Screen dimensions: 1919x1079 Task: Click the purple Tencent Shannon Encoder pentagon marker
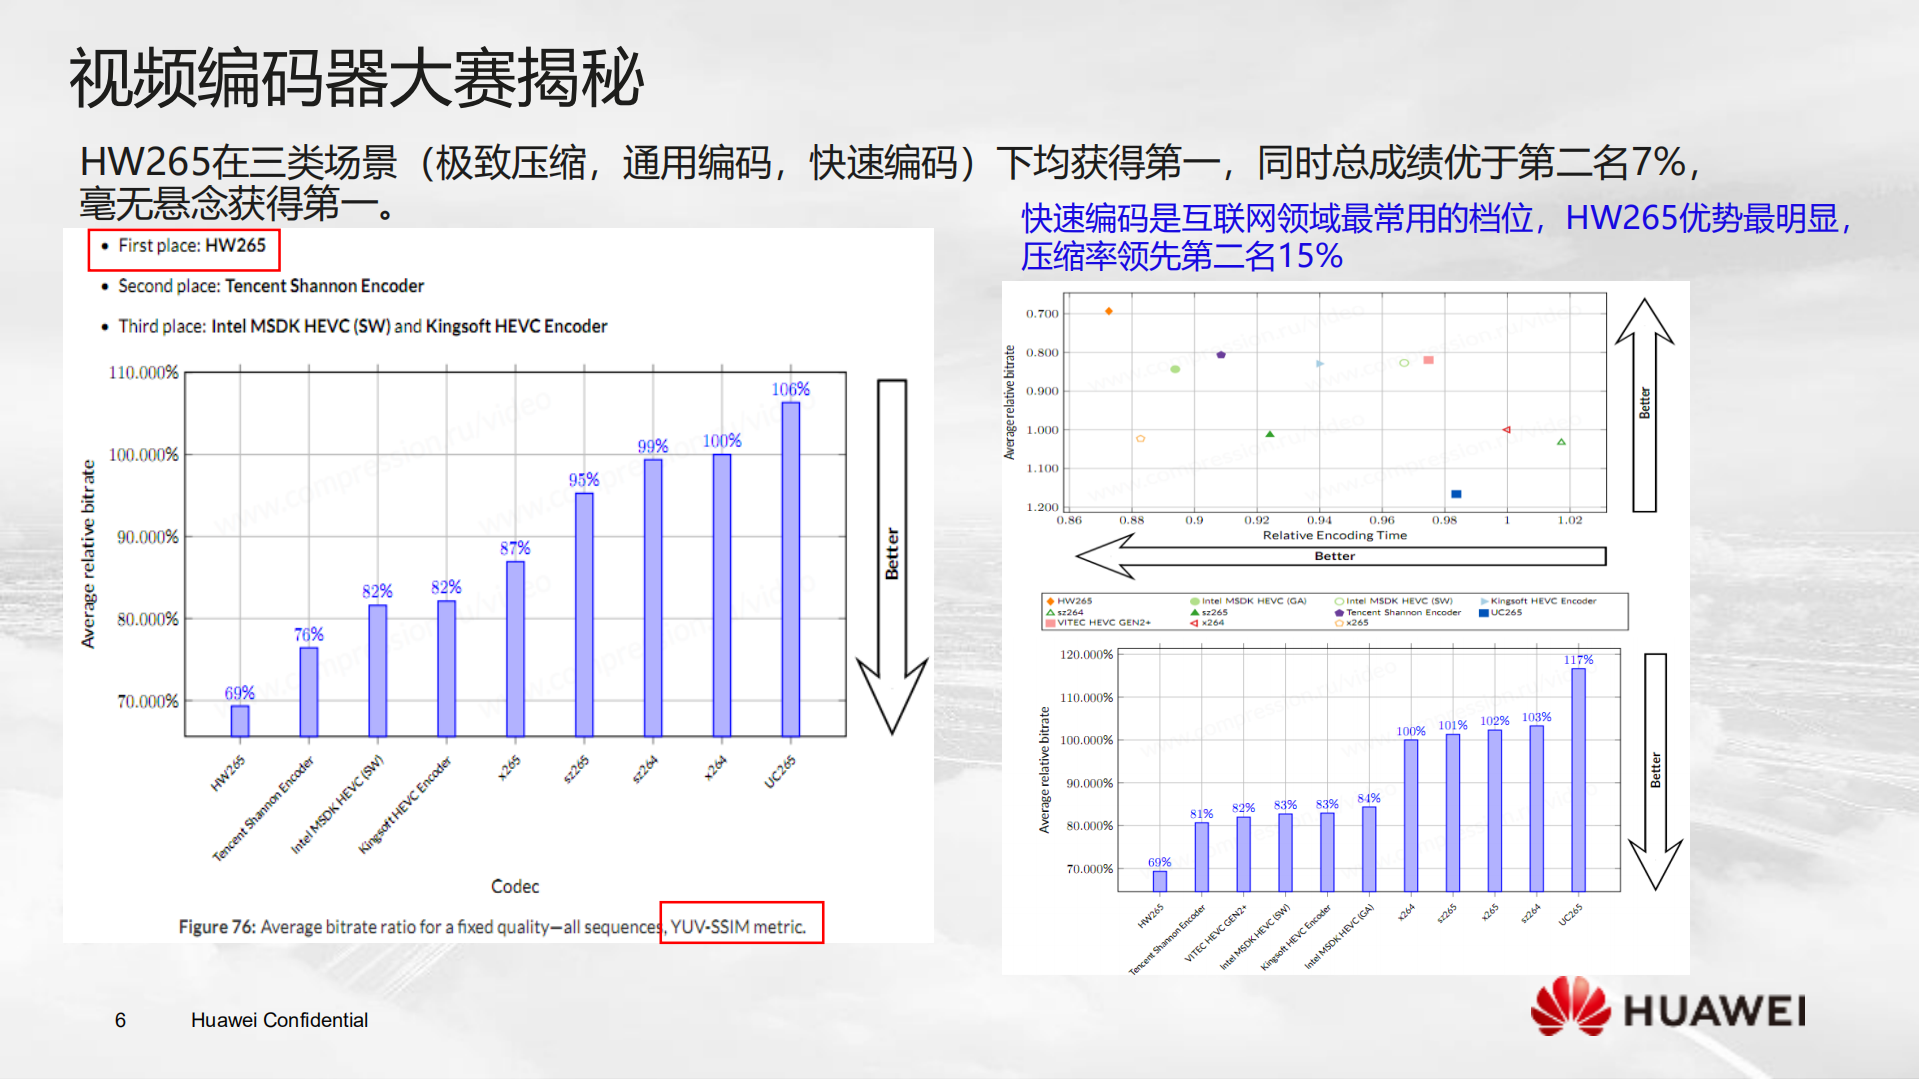1220,355
